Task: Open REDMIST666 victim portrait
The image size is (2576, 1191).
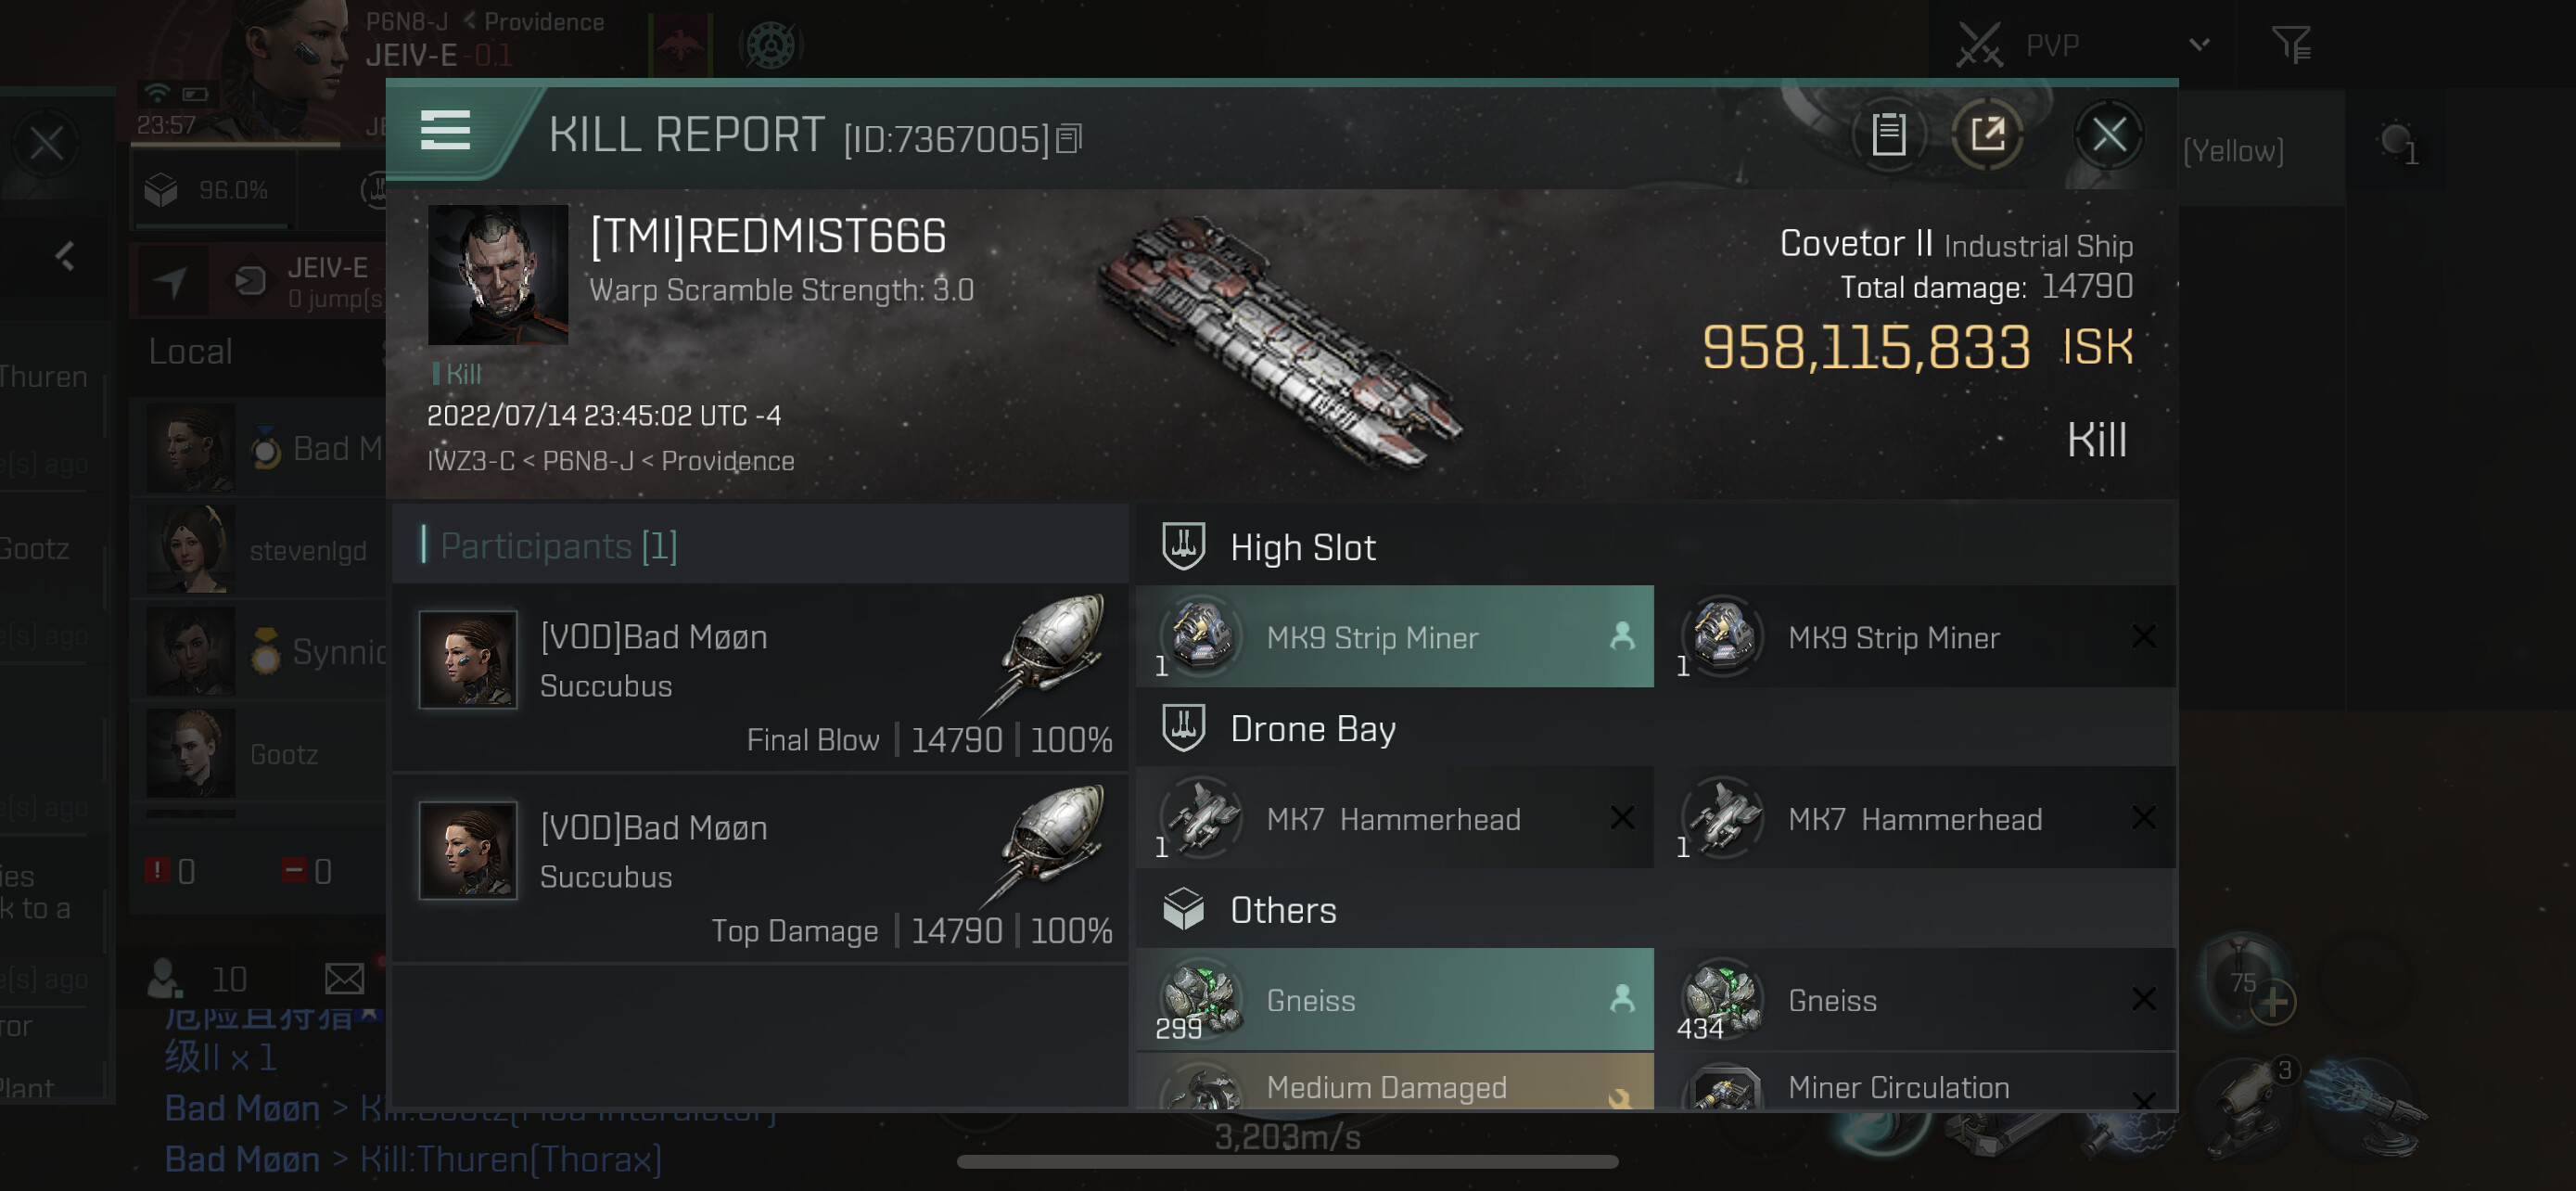Action: (x=498, y=275)
